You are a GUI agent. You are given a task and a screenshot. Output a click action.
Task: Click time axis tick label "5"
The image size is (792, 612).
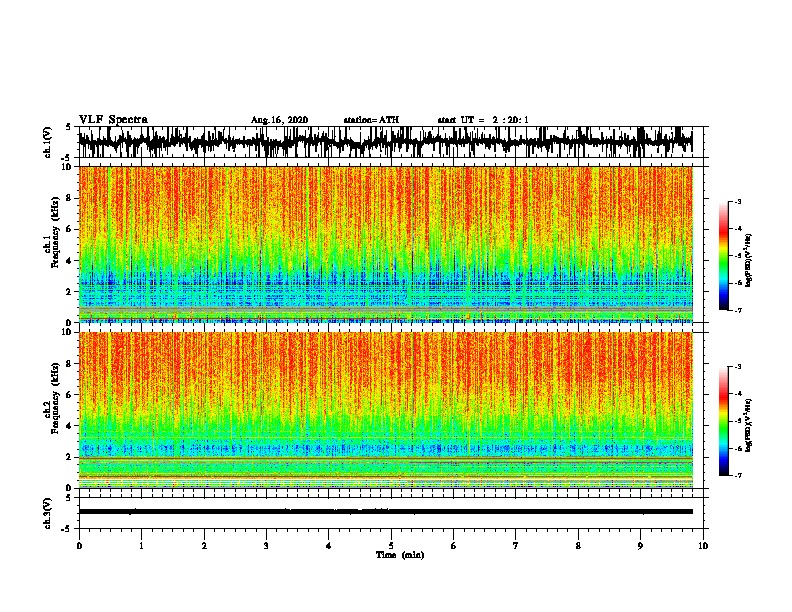pos(391,546)
